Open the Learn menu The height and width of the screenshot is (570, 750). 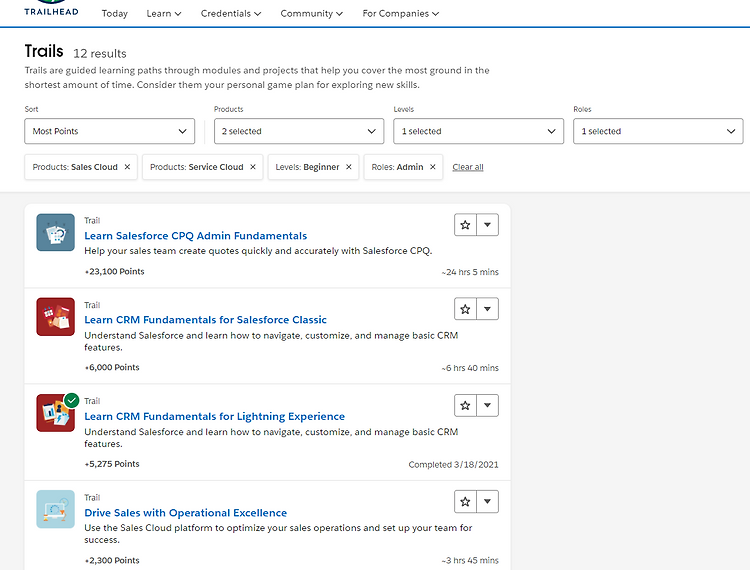pos(164,13)
